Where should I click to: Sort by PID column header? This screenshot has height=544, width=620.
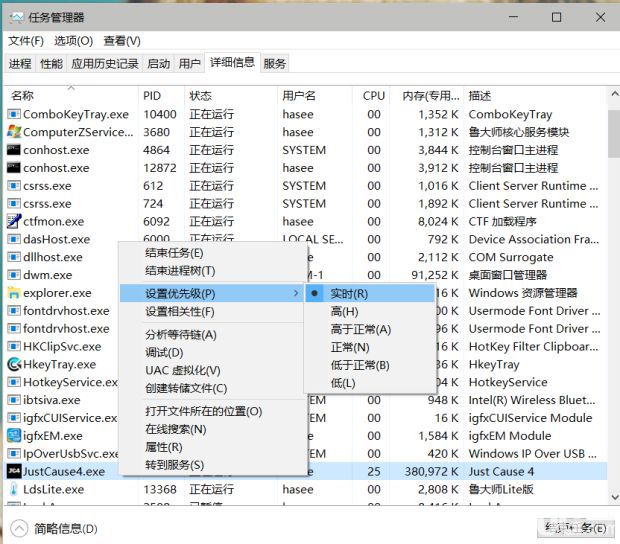point(161,95)
